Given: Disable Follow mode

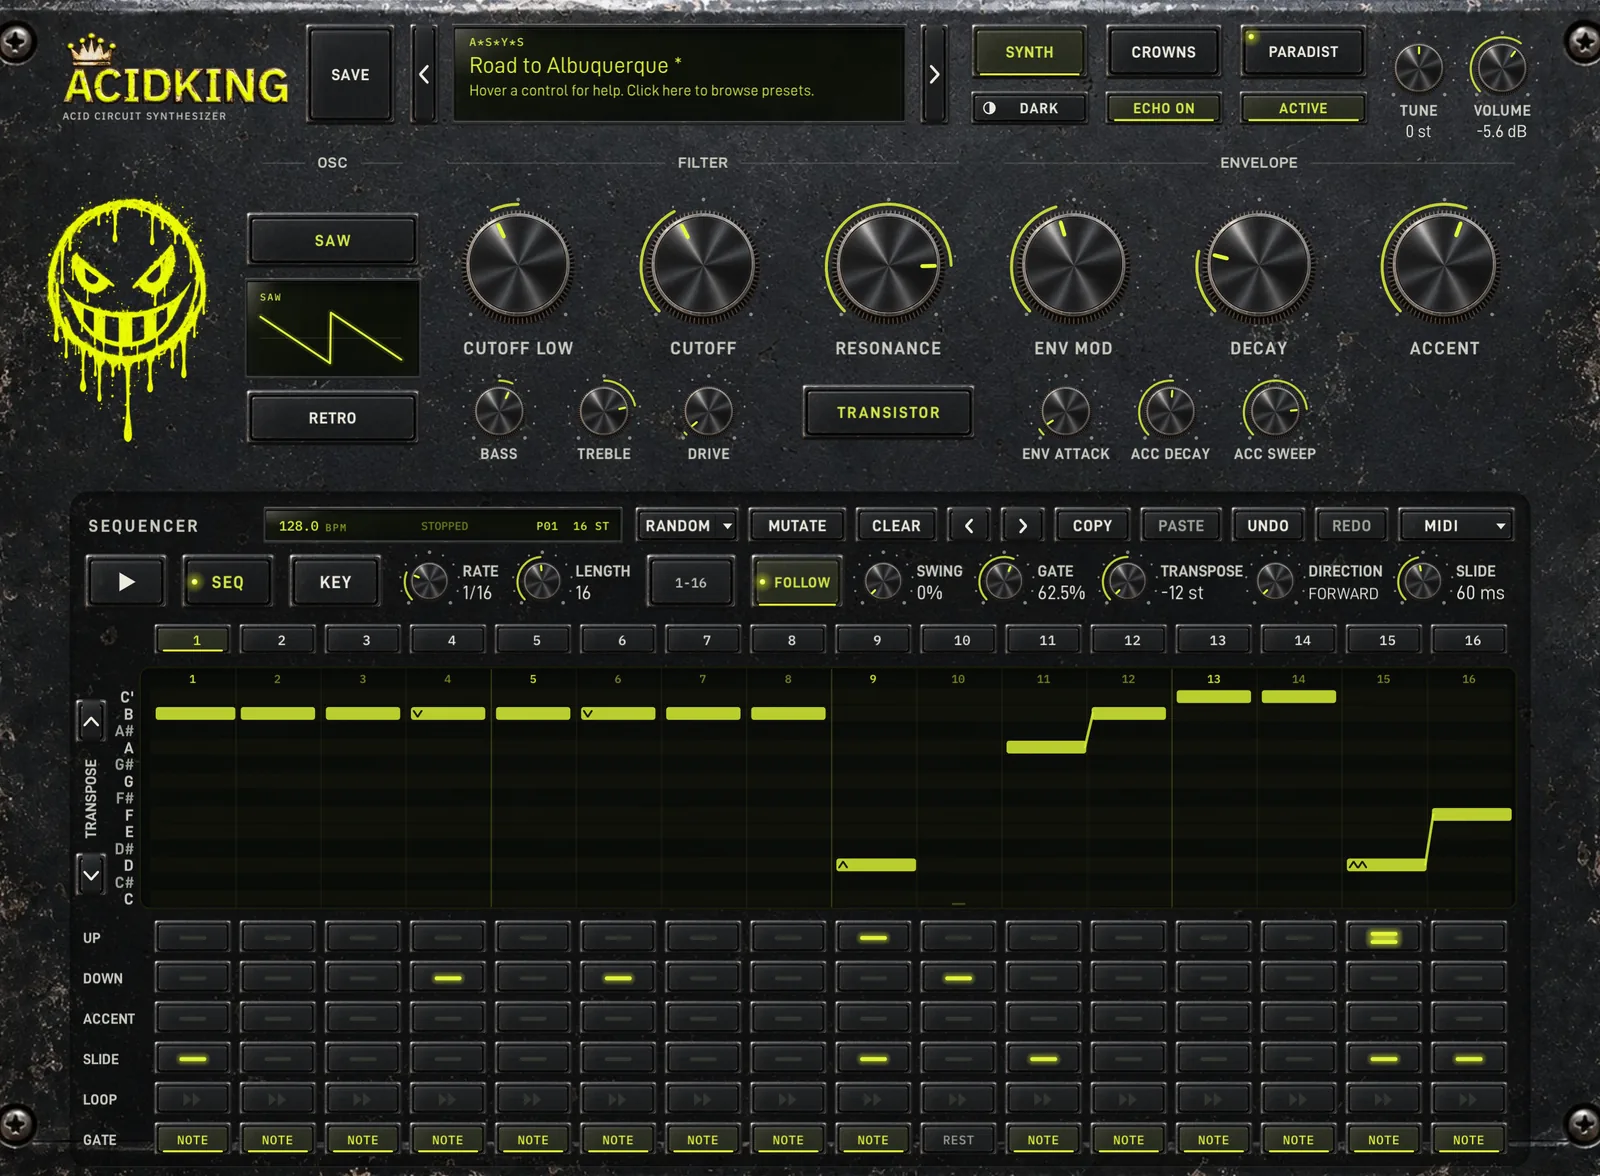Looking at the screenshot, I should click(797, 582).
